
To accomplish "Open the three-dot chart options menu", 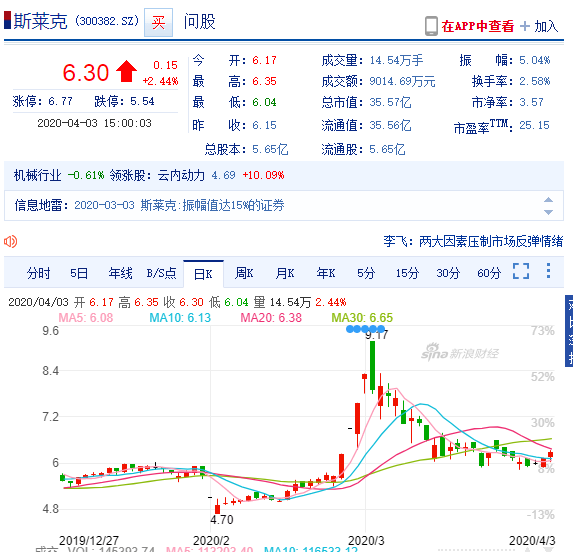I will (548, 271).
